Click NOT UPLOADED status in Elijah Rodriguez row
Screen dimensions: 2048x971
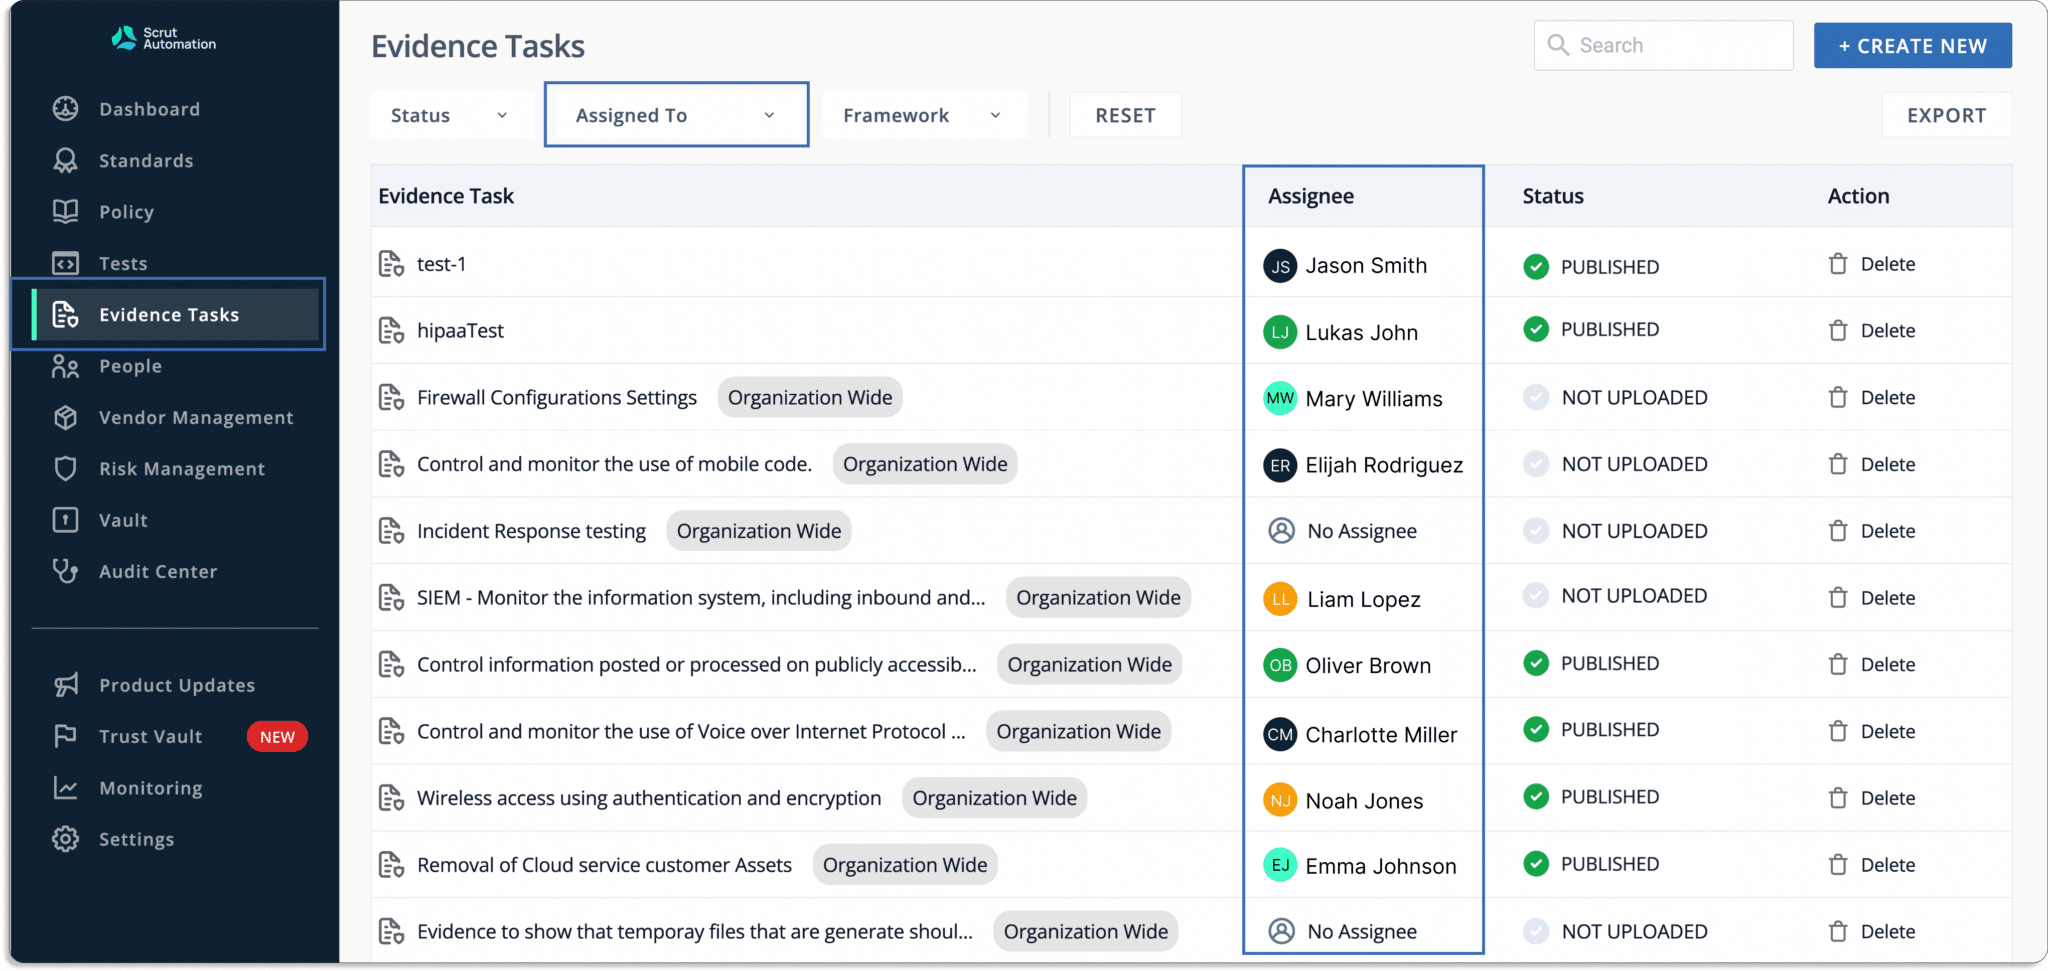point(1635,464)
